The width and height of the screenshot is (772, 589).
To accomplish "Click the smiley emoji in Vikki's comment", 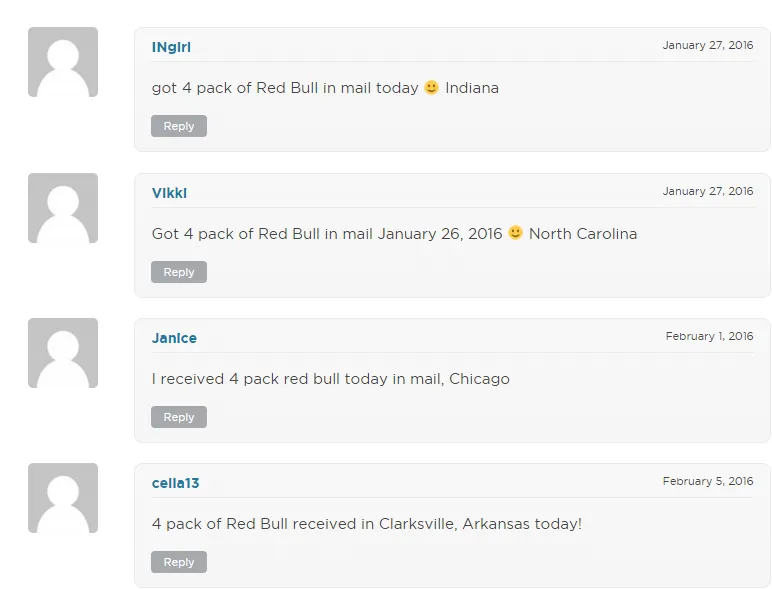I will (x=516, y=233).
